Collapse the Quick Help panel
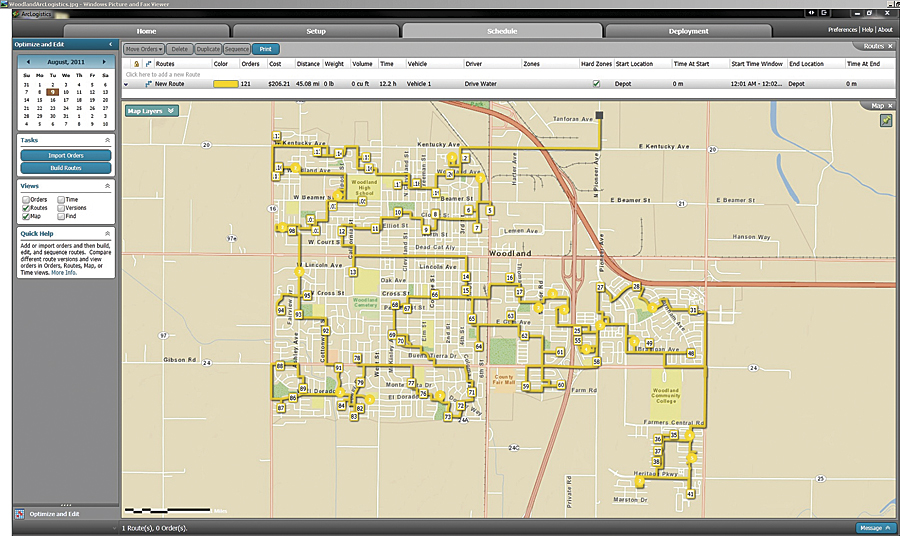The image size is (900, 536). tap(107, 234)
